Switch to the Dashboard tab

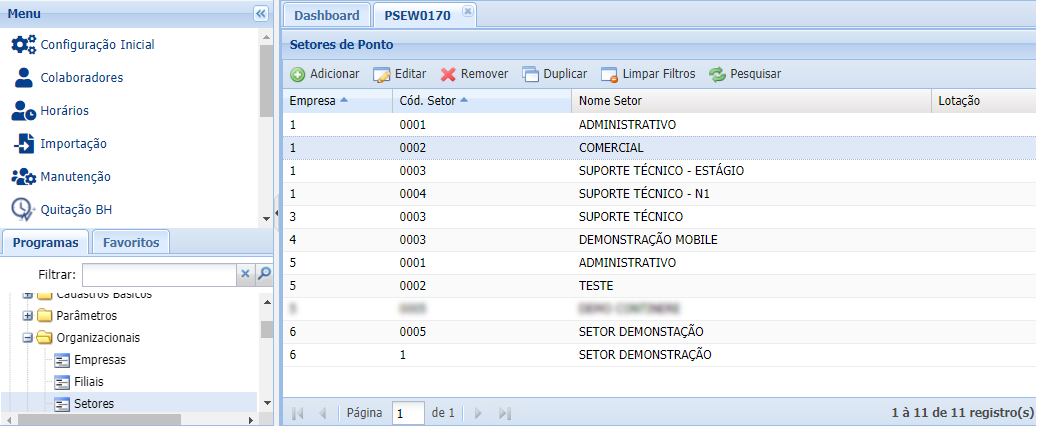pyautogui.click(x=326, y=15)
